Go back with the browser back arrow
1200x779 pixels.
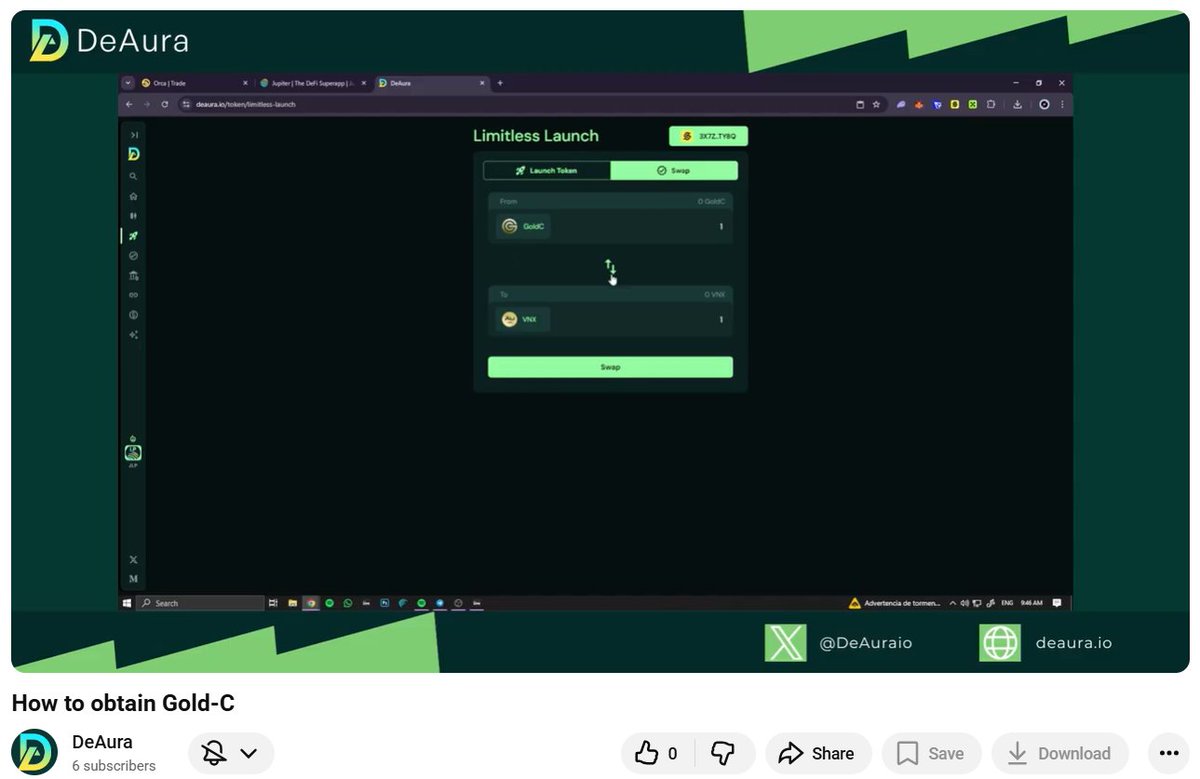[x=129, y=104]
